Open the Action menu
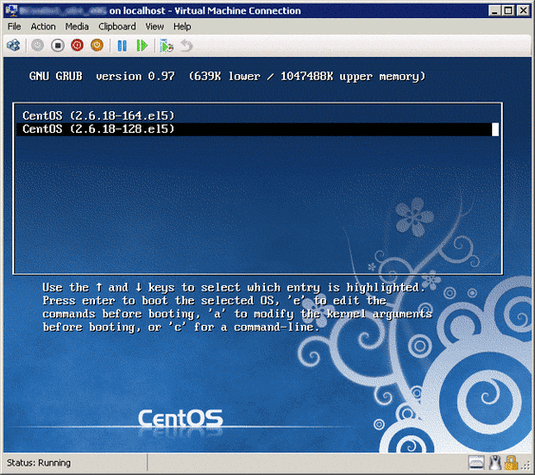 [43, 27]
